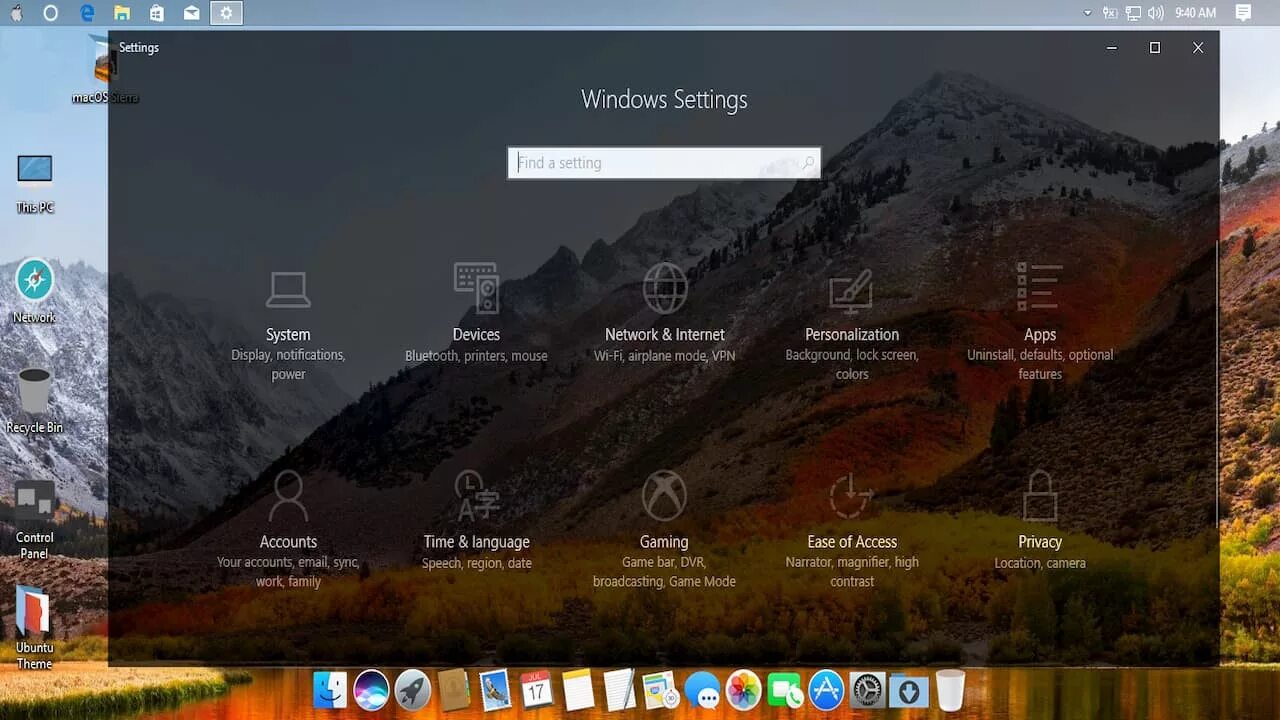1280x720 pixels.
Task: Maximize the Settings window
Action: [1155, 47]
